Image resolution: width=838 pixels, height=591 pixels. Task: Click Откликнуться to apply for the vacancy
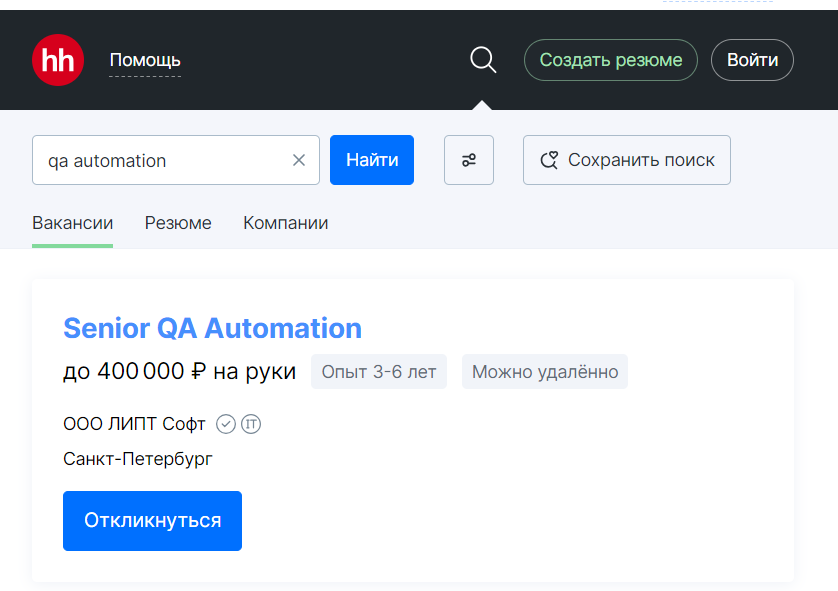tap(152, 520)
